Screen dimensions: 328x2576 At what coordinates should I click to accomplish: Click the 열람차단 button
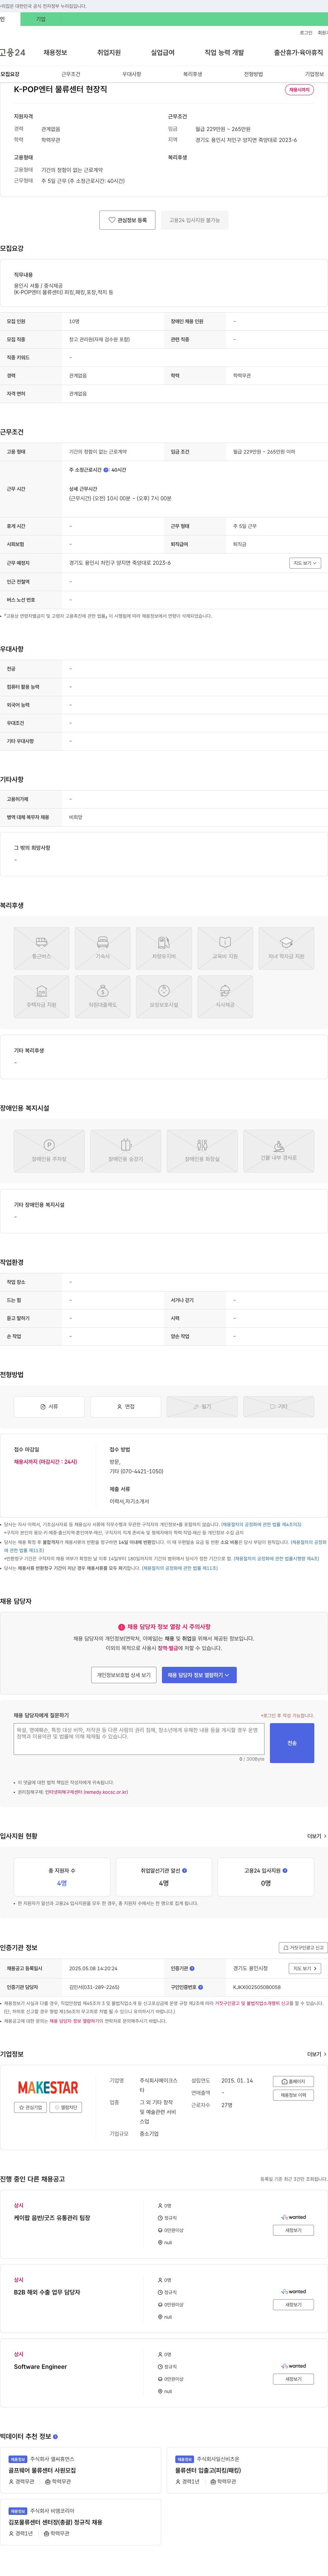[x=66, y=2107]
